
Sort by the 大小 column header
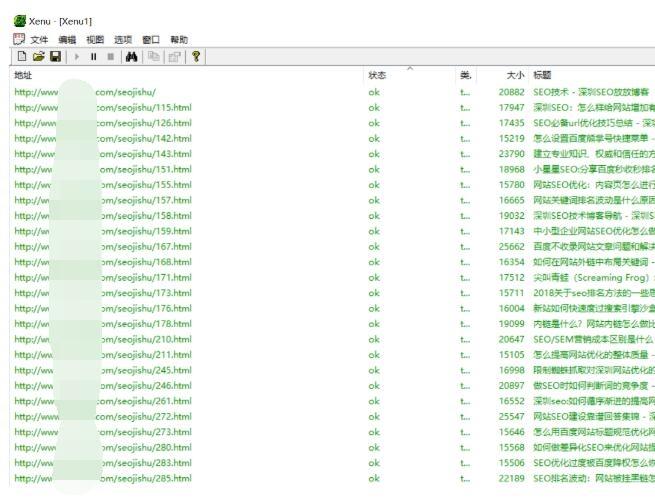point(503,75)
